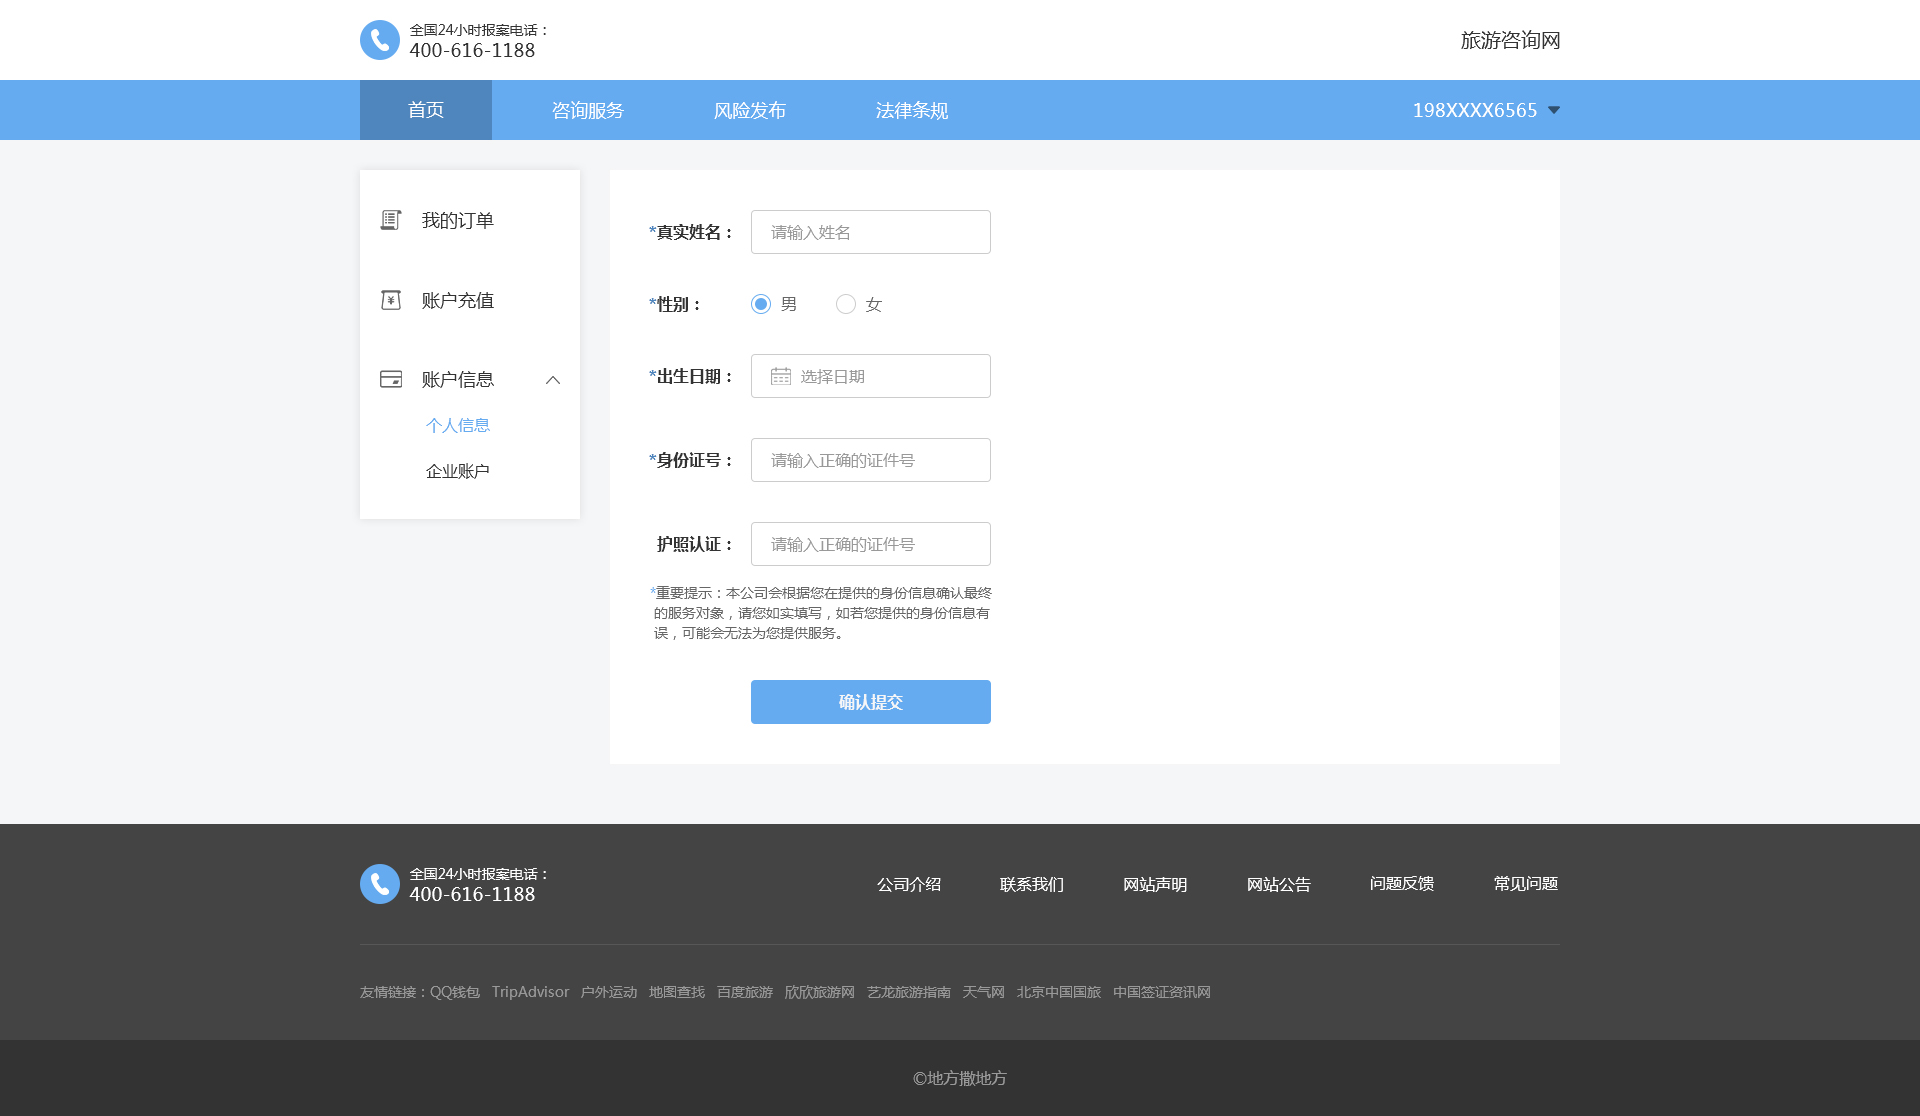This screenshot has height=1116, width=1920.
Task: Open the 198XXXX6565 account dropdown arrow
Action: point(1554,110)
